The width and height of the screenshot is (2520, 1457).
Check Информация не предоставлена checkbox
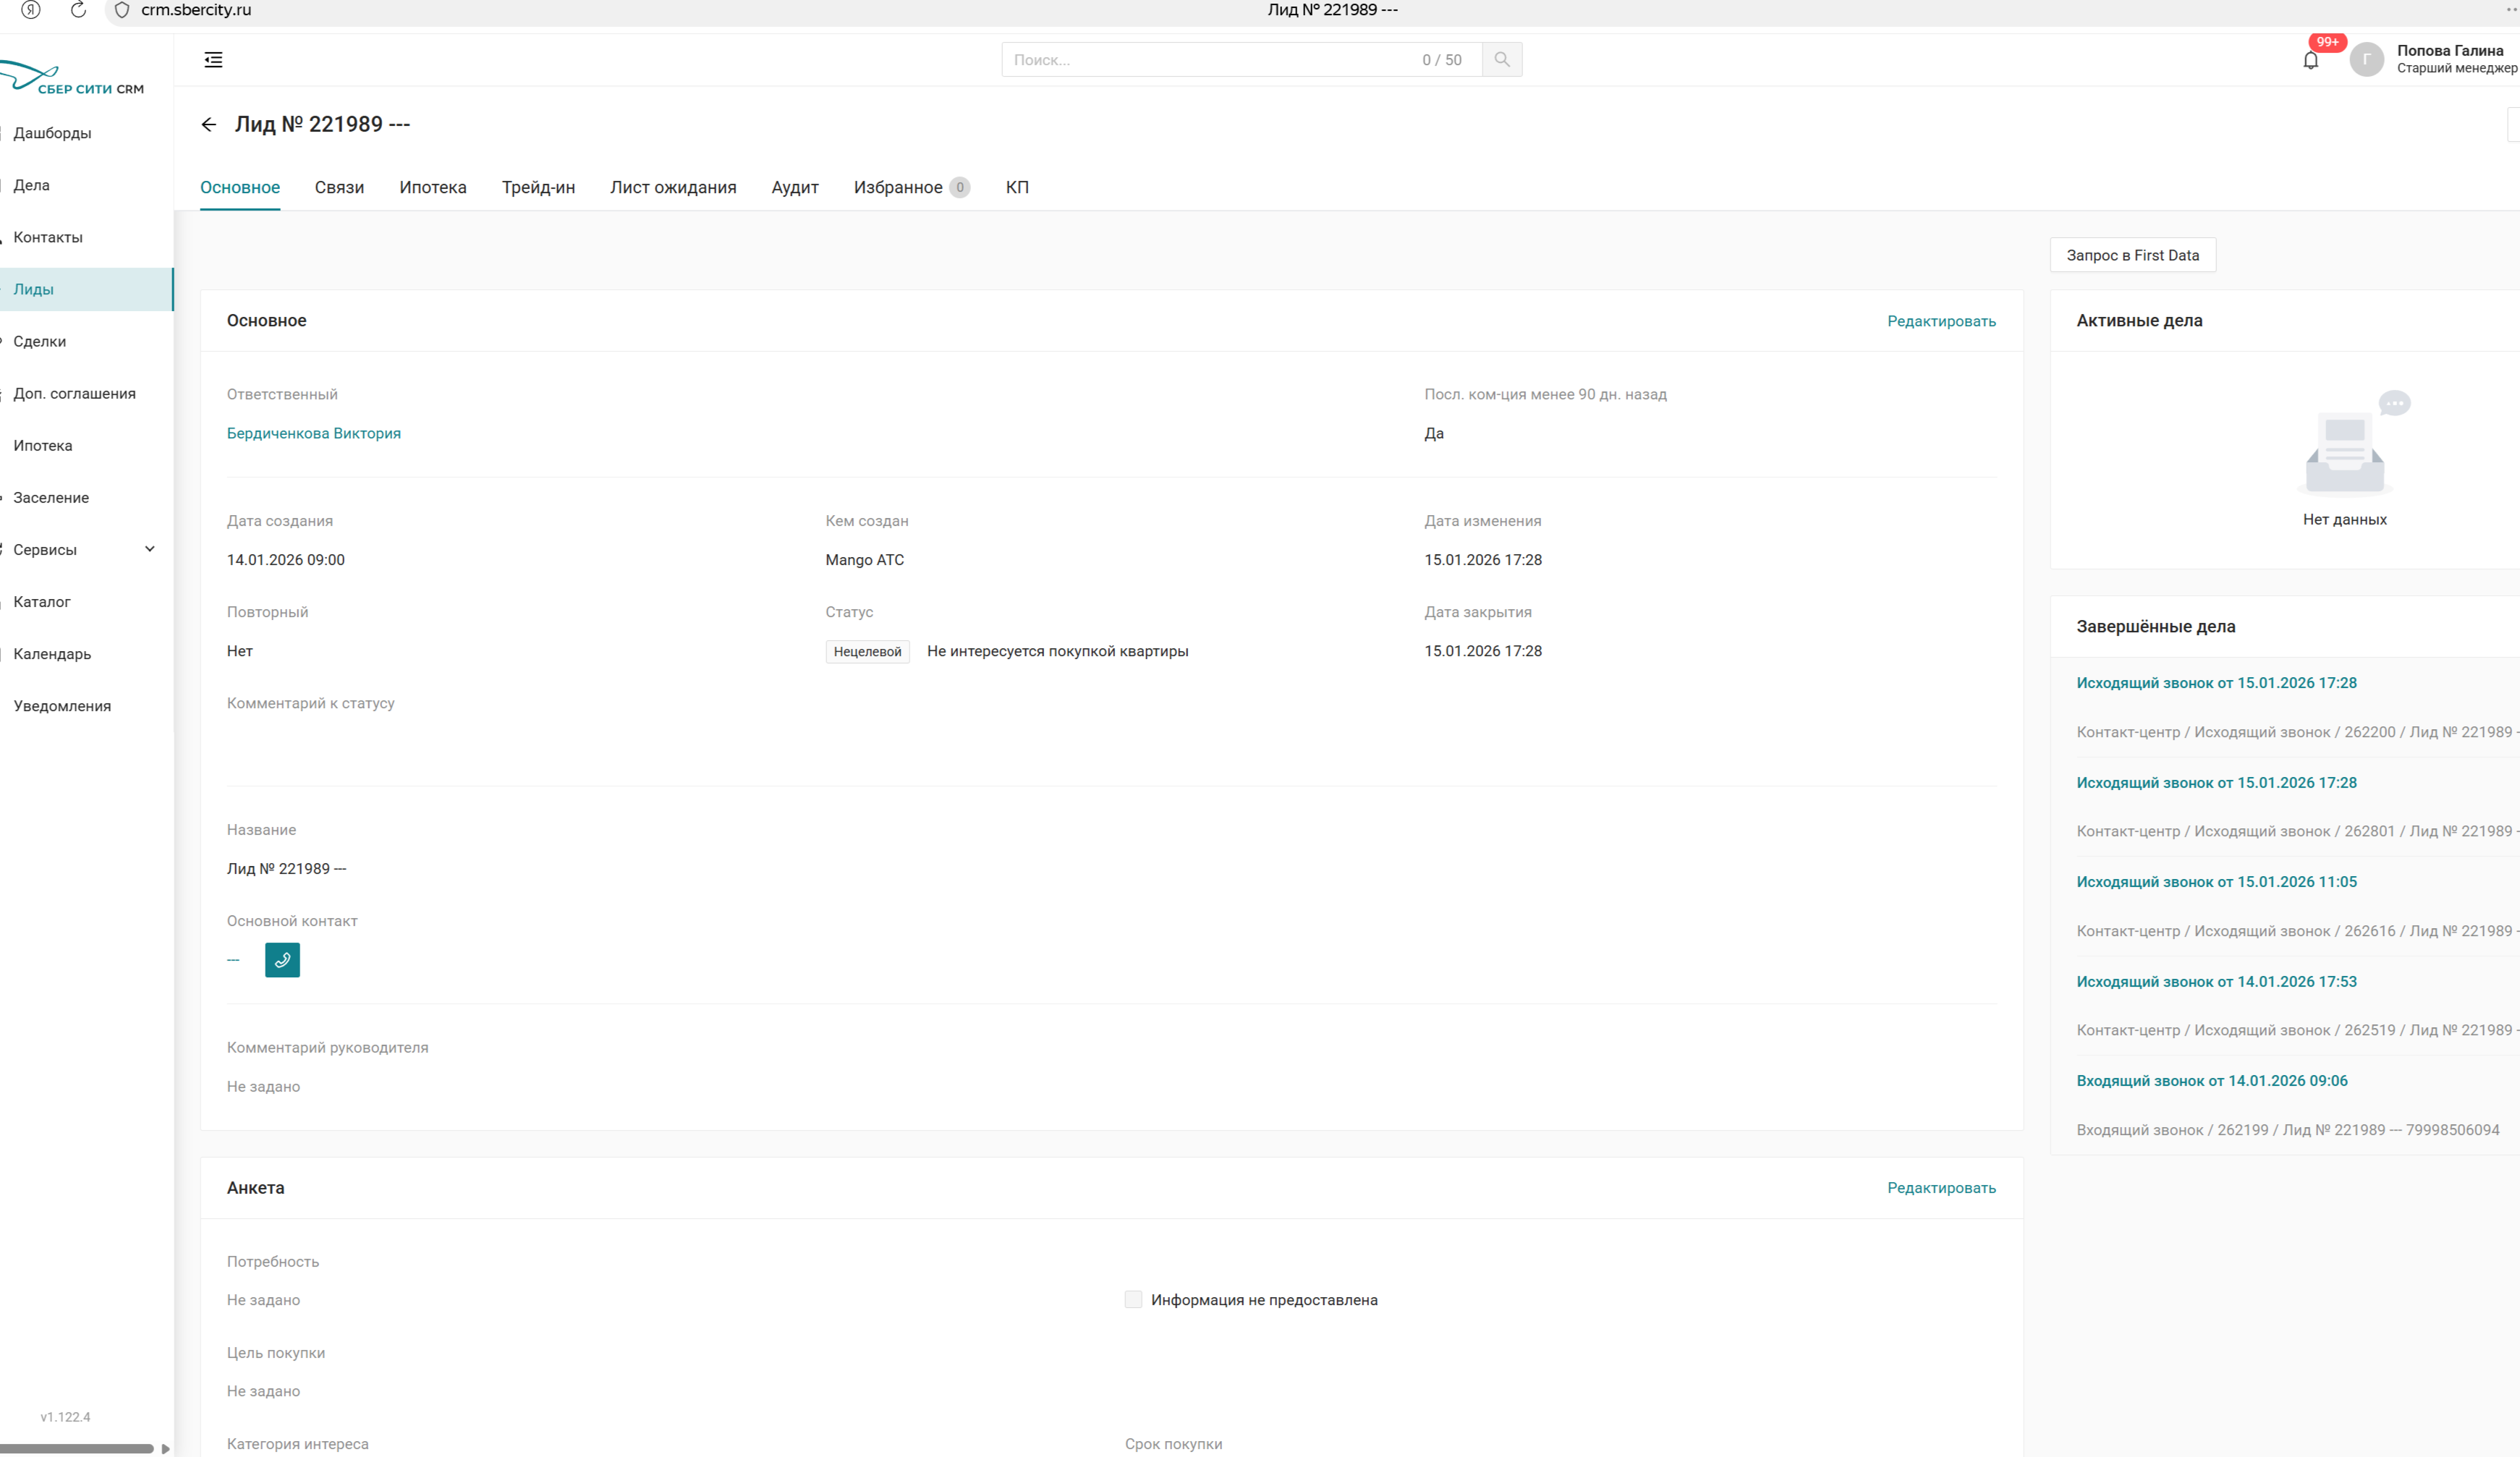click(1133, 1299)
